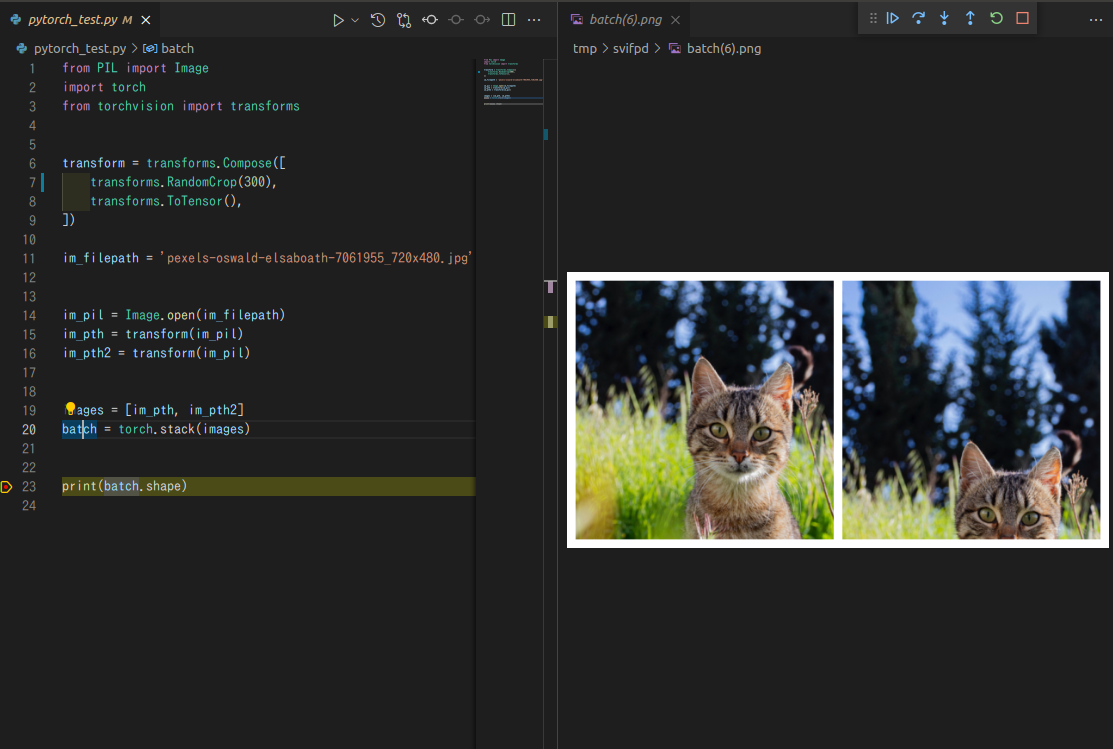Go to next change icon
Screen dimensions: 1113x749
click(482, 20)
